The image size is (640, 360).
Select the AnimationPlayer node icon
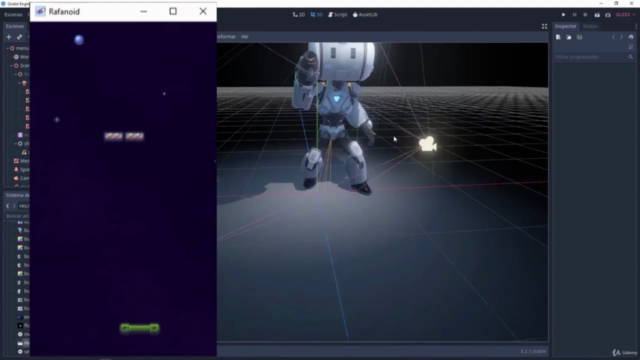point(20,135)
